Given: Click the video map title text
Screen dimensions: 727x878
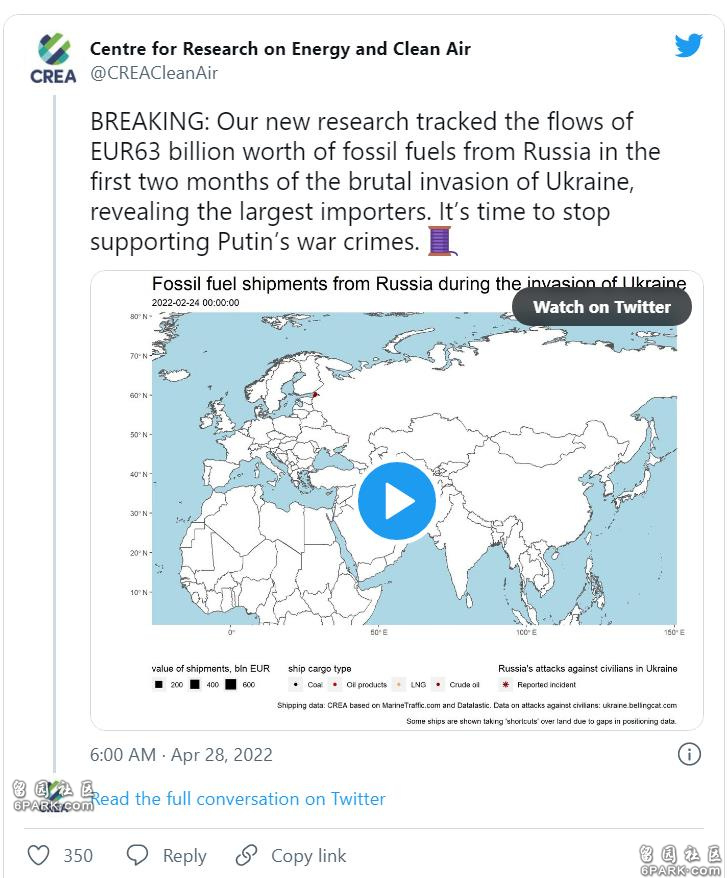Looking at the screenshot, I should pos(419,283).
